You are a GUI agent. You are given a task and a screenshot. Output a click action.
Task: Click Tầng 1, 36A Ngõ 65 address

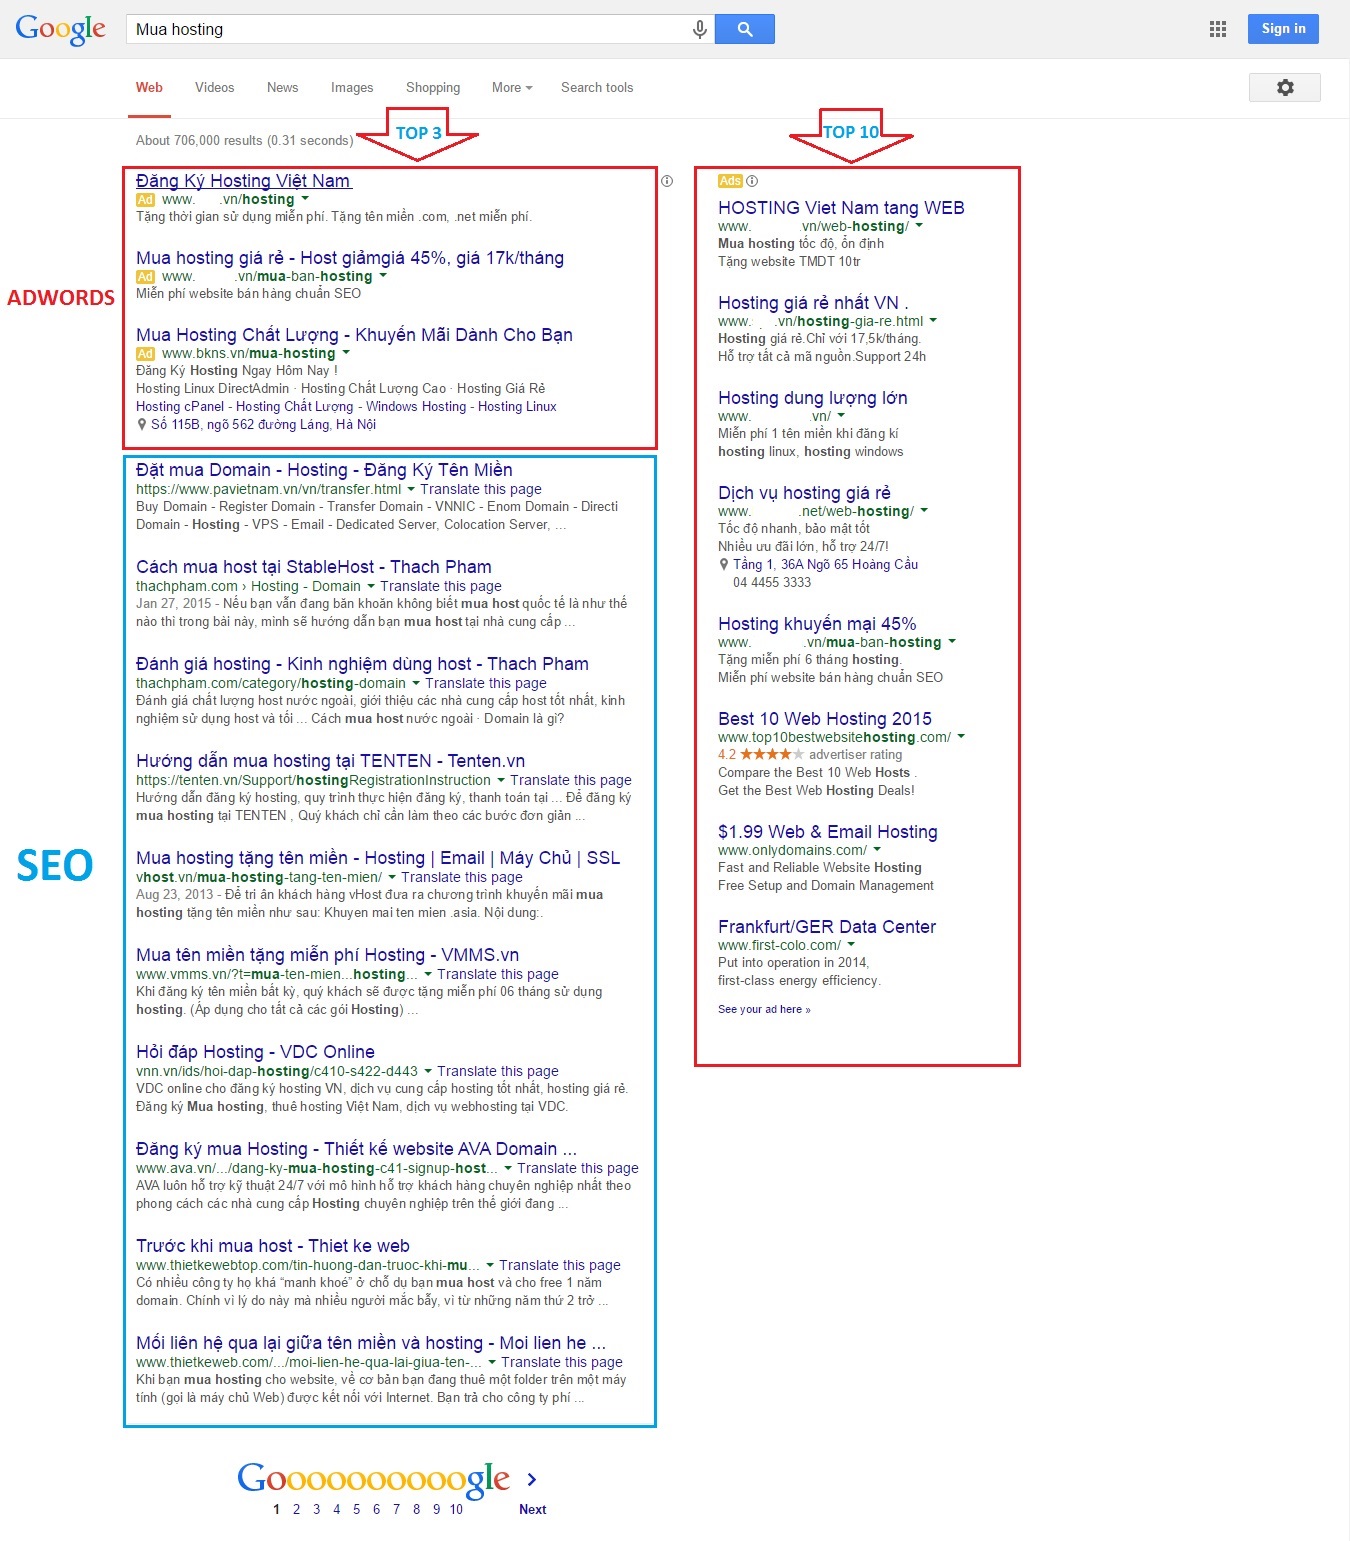click(x=825, y=565)
